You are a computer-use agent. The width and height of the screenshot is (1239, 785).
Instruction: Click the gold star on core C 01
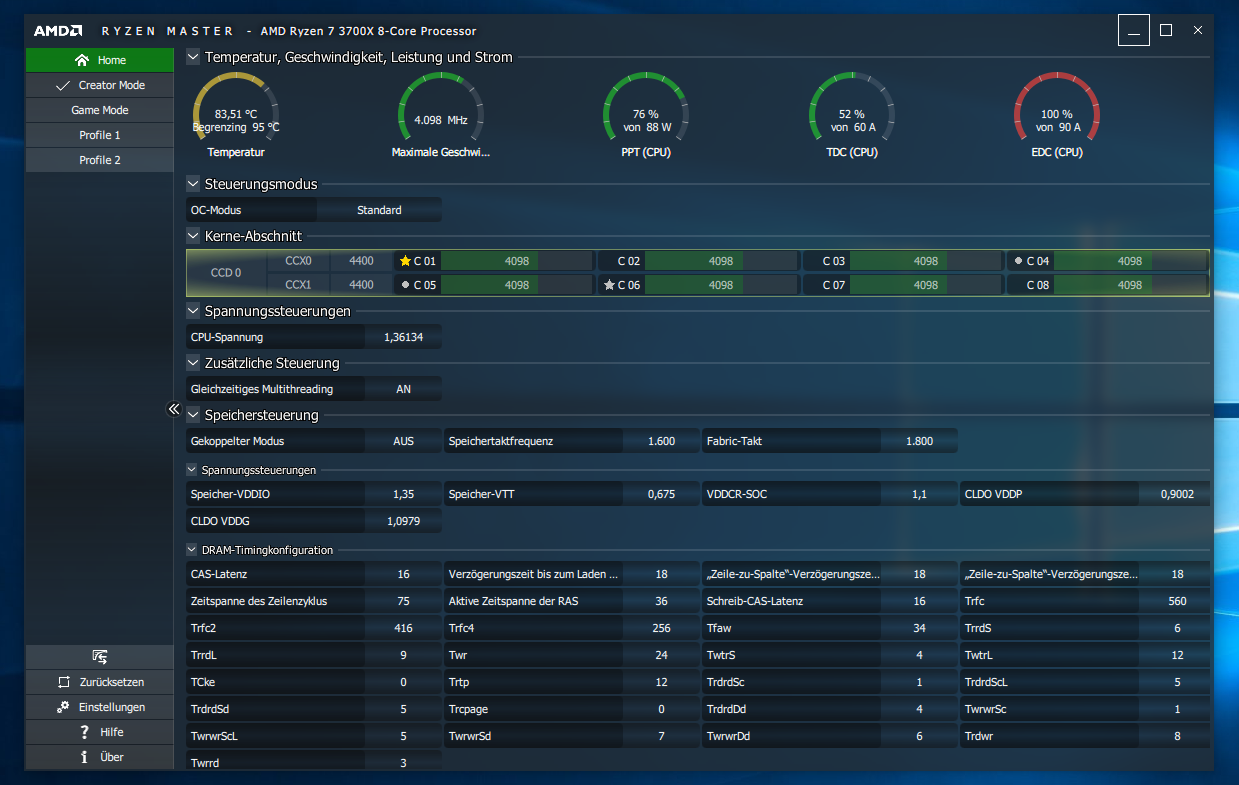coord(405,261)
